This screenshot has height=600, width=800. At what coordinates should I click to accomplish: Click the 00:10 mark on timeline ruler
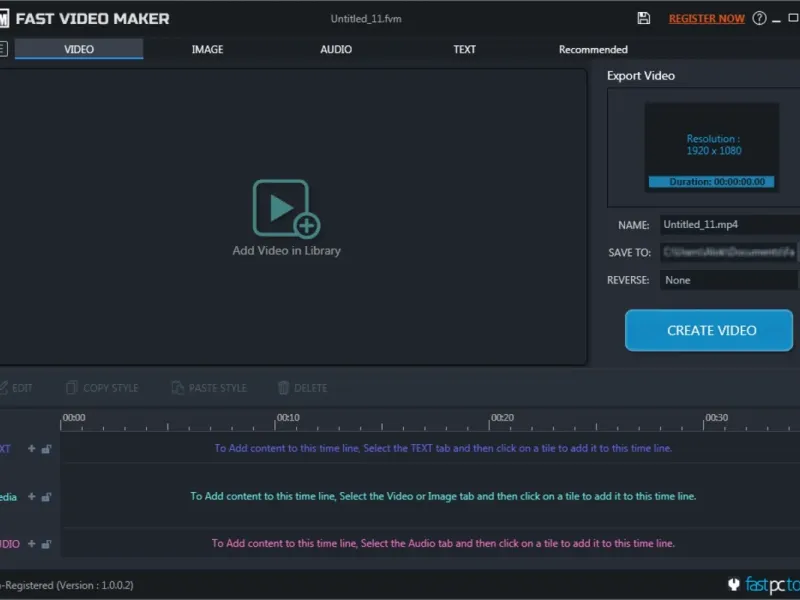(288, 417)
